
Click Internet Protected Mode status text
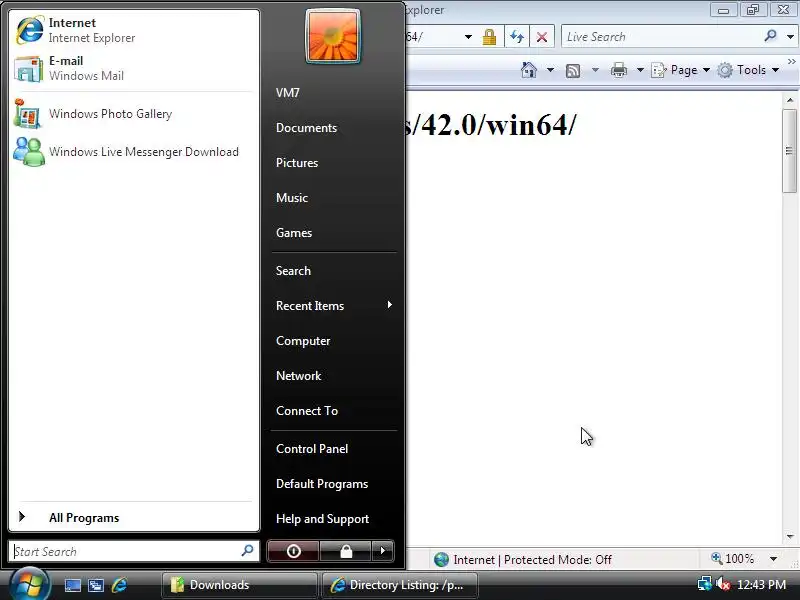(532, 560)
